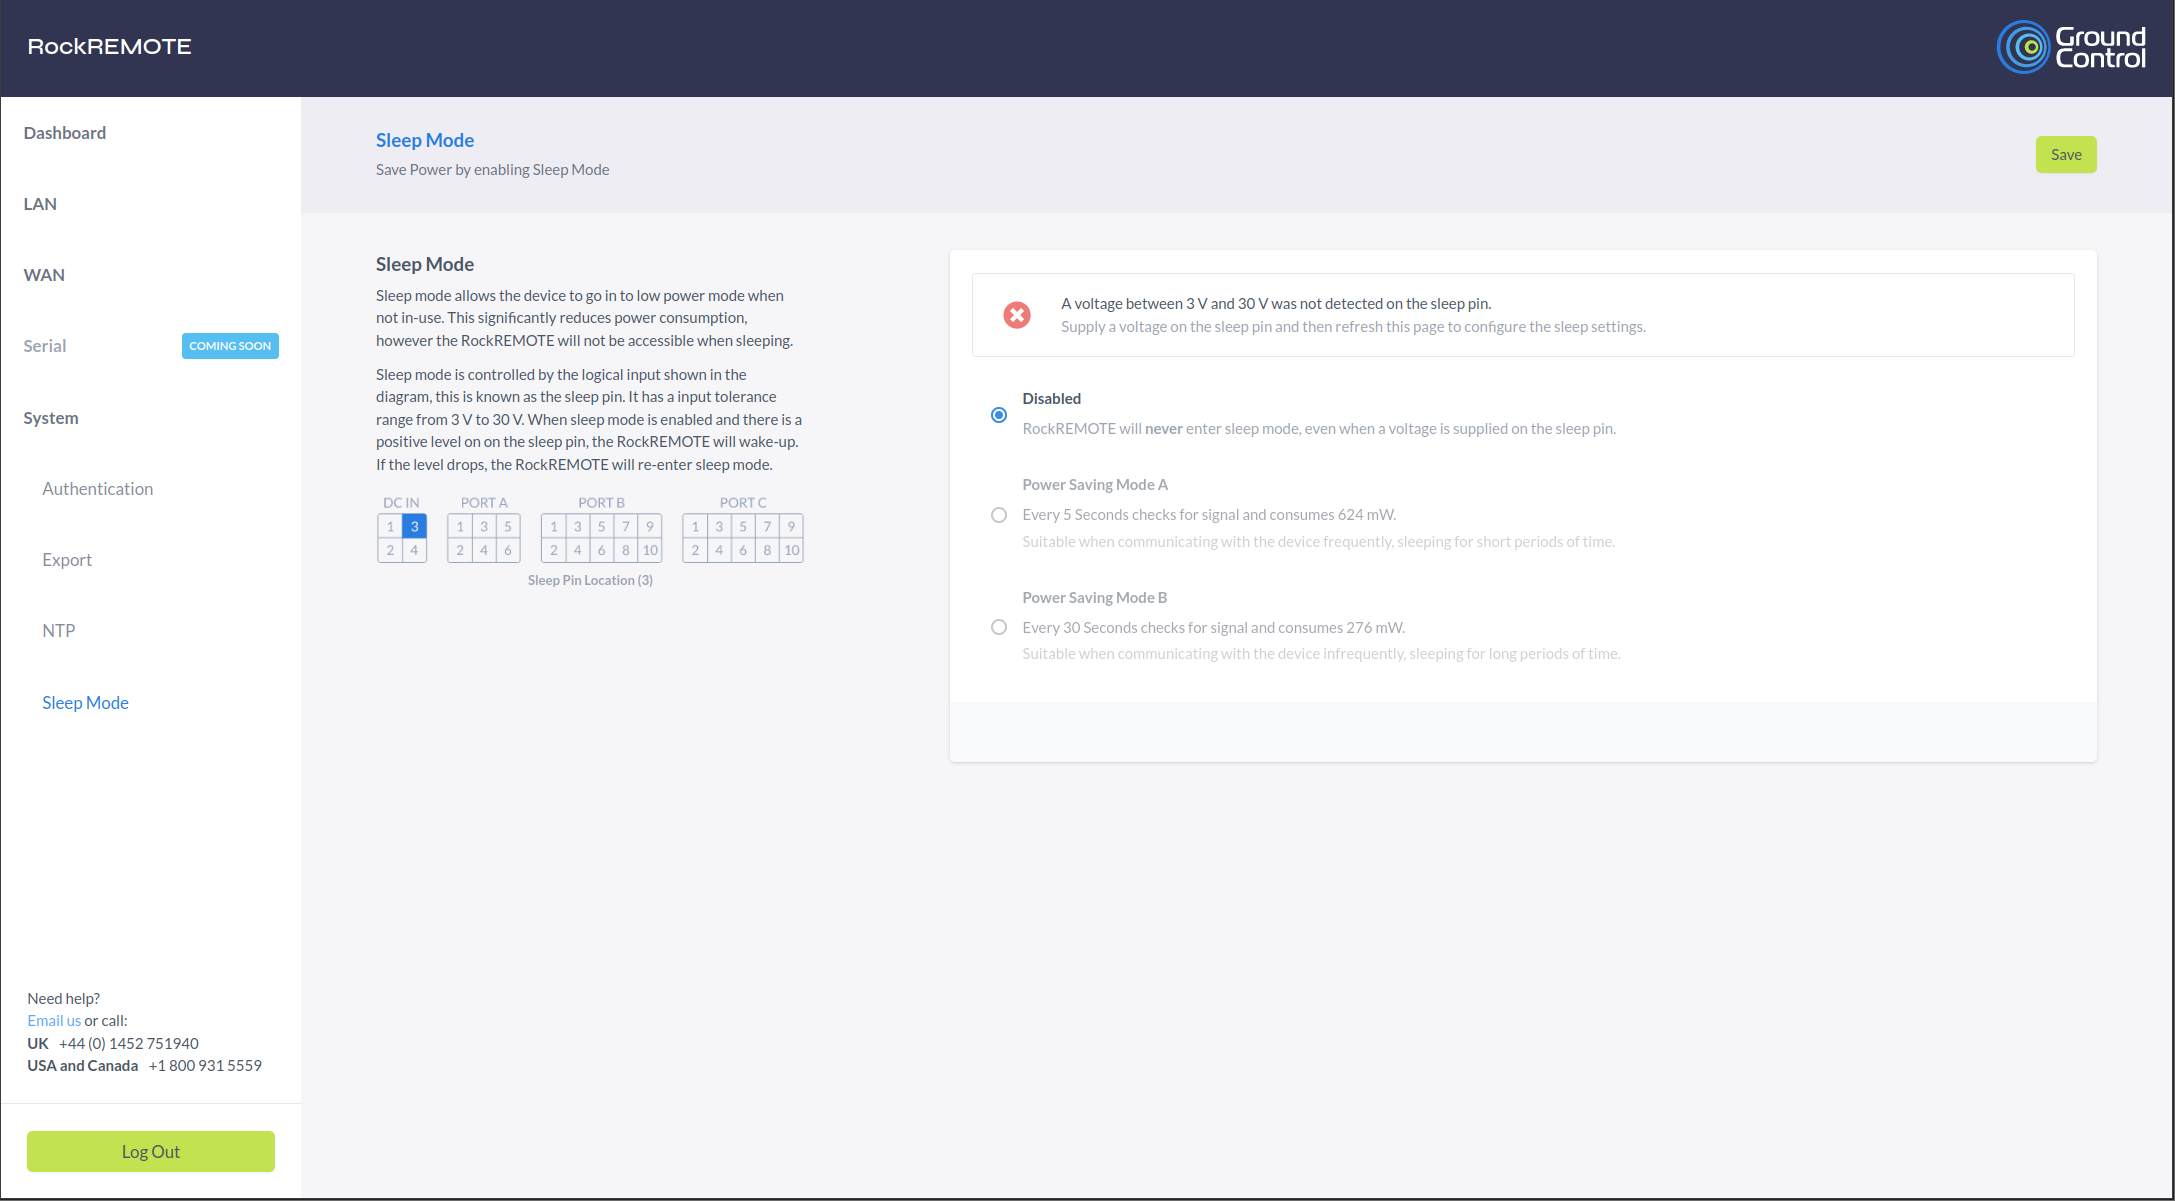Click the Ground Control logo icon
This screenshot has width=2175, height=1201.
(x=2061, y=44)
